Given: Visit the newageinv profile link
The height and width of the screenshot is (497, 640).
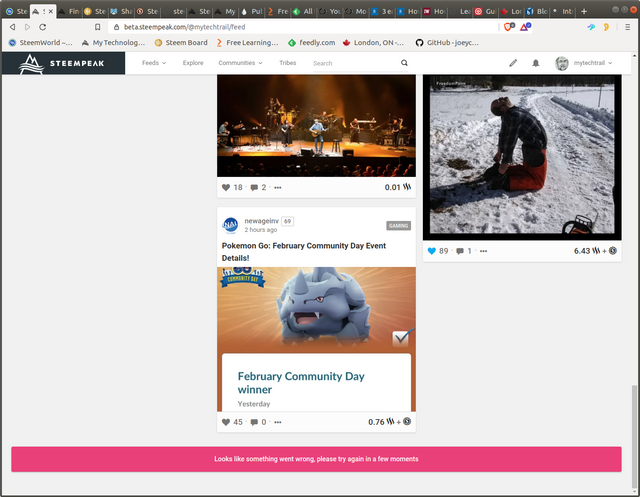Looking at the screenshot, I should tap(261, 221).
